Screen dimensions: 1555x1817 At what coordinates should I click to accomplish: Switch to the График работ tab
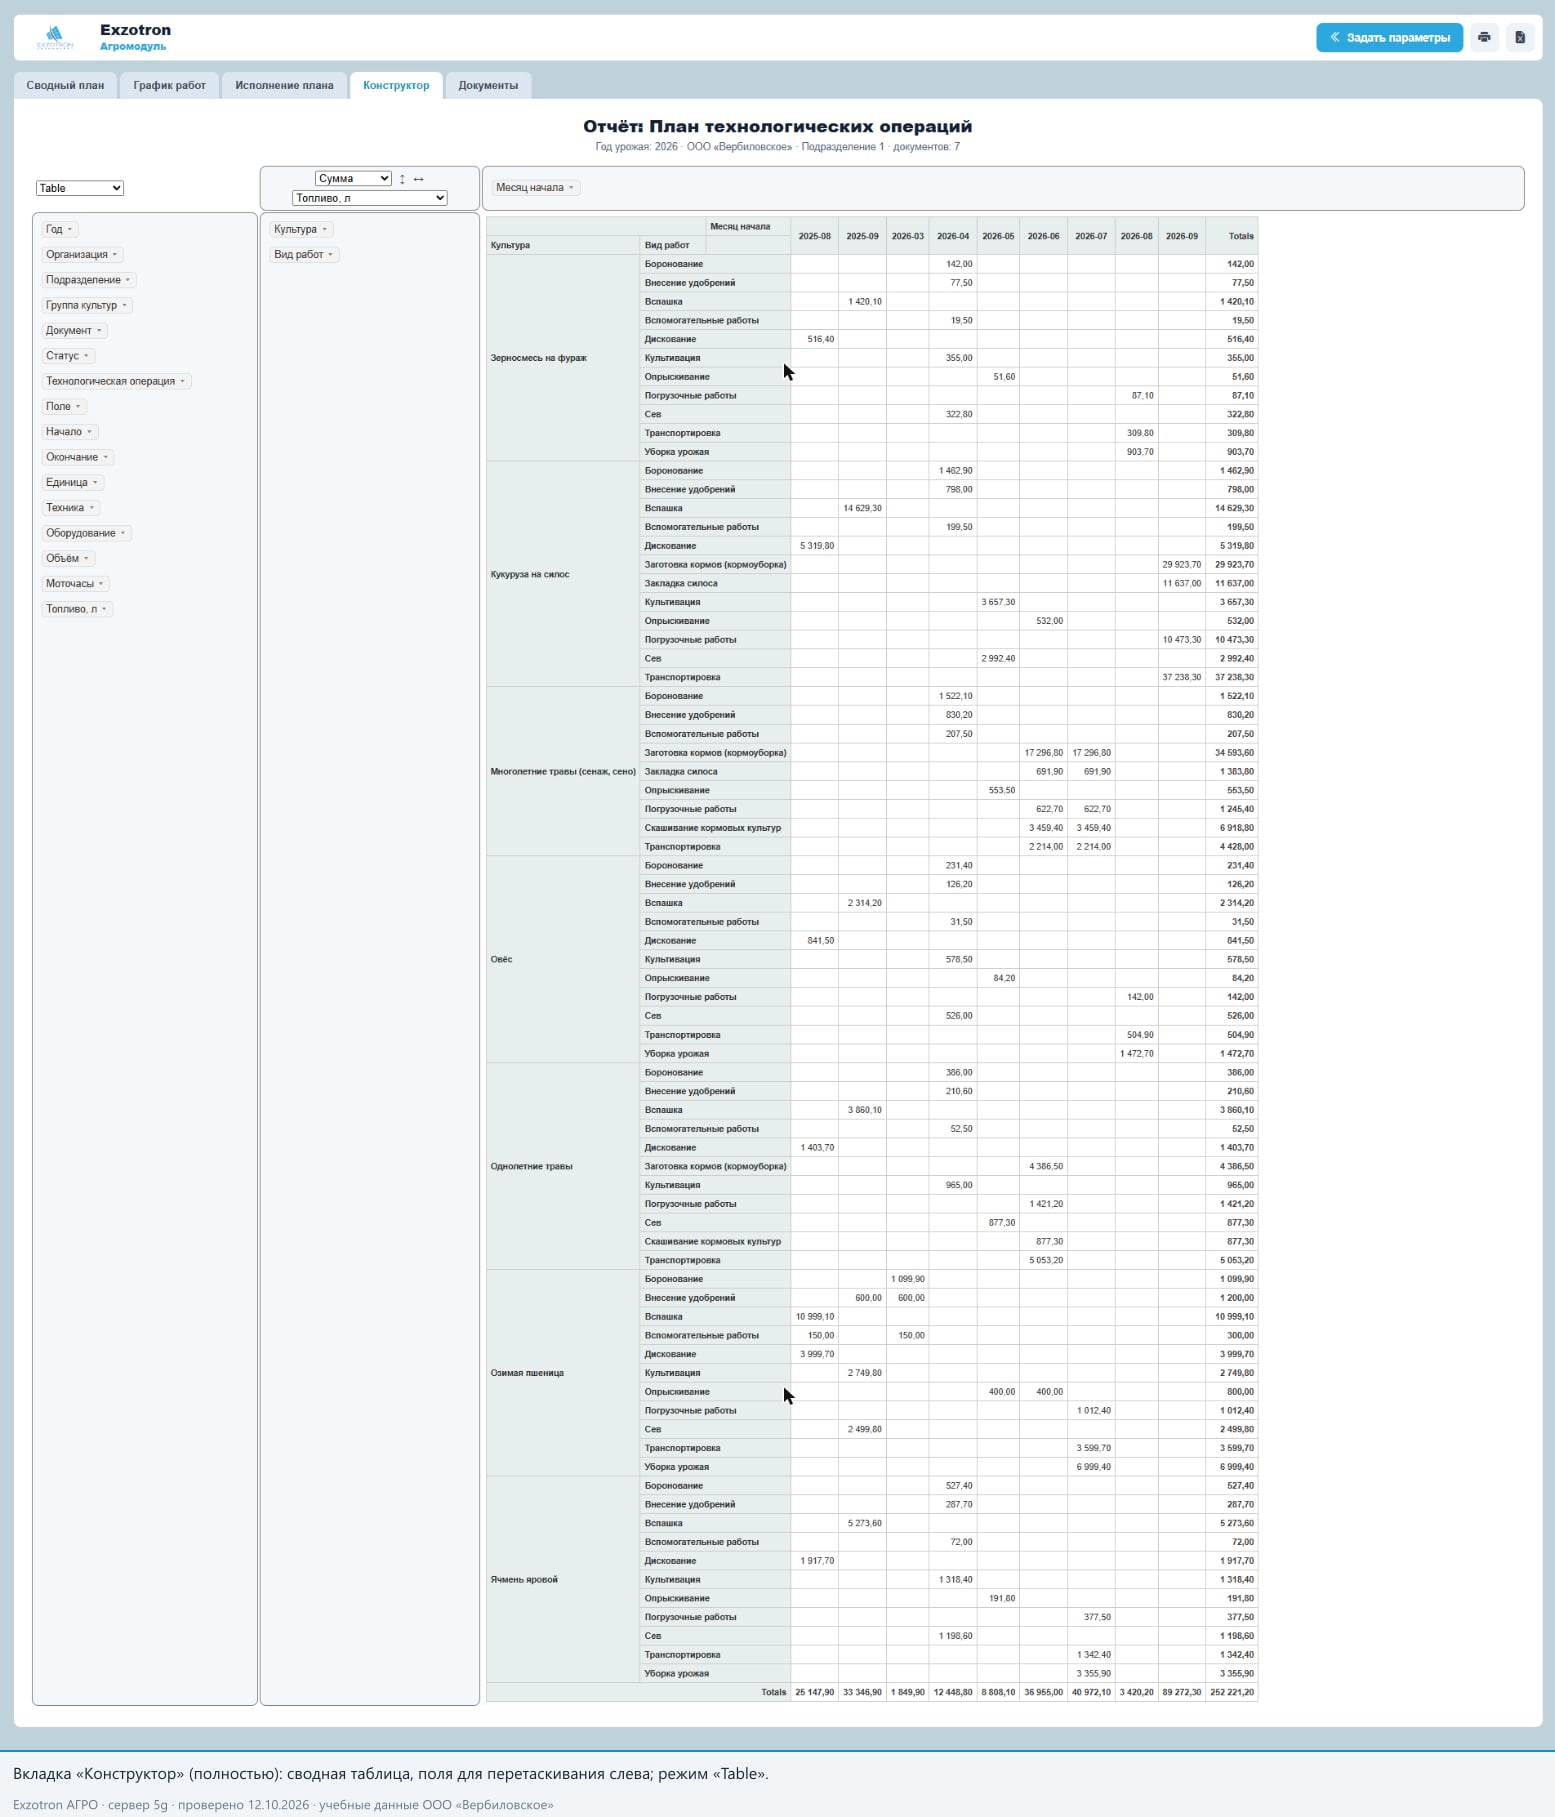(170, 86)
